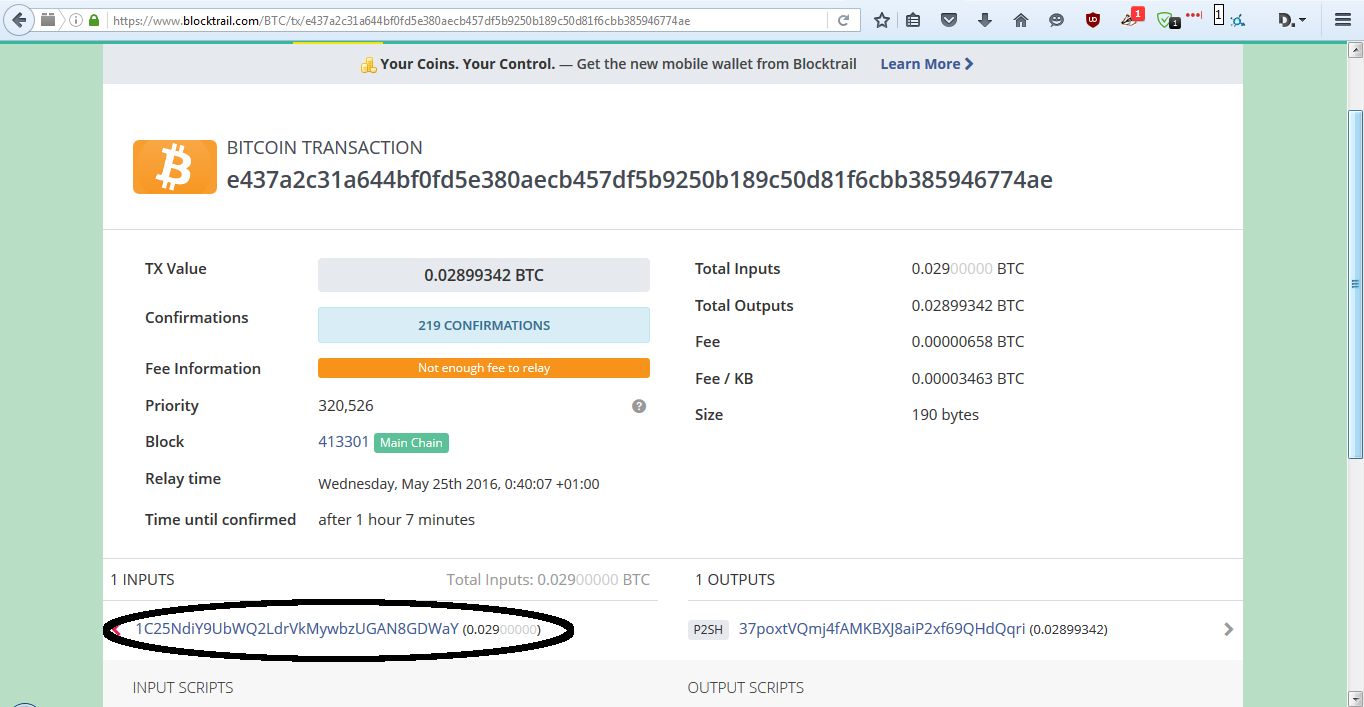The width and height of the screenshot is (1364, 707).
Task: Open the green shield extension icon
Action: (1168, 20)
